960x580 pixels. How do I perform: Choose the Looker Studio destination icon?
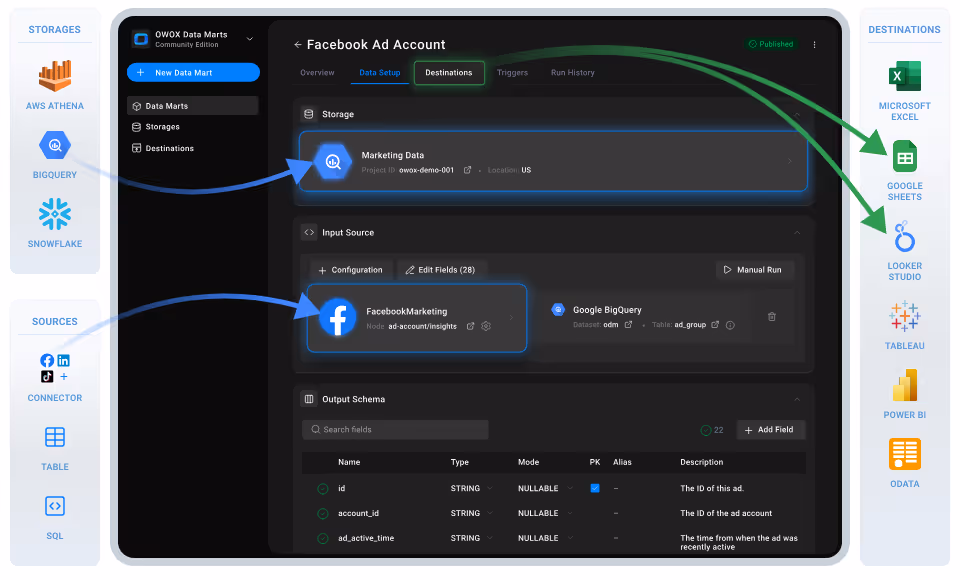tap(904, 237)
